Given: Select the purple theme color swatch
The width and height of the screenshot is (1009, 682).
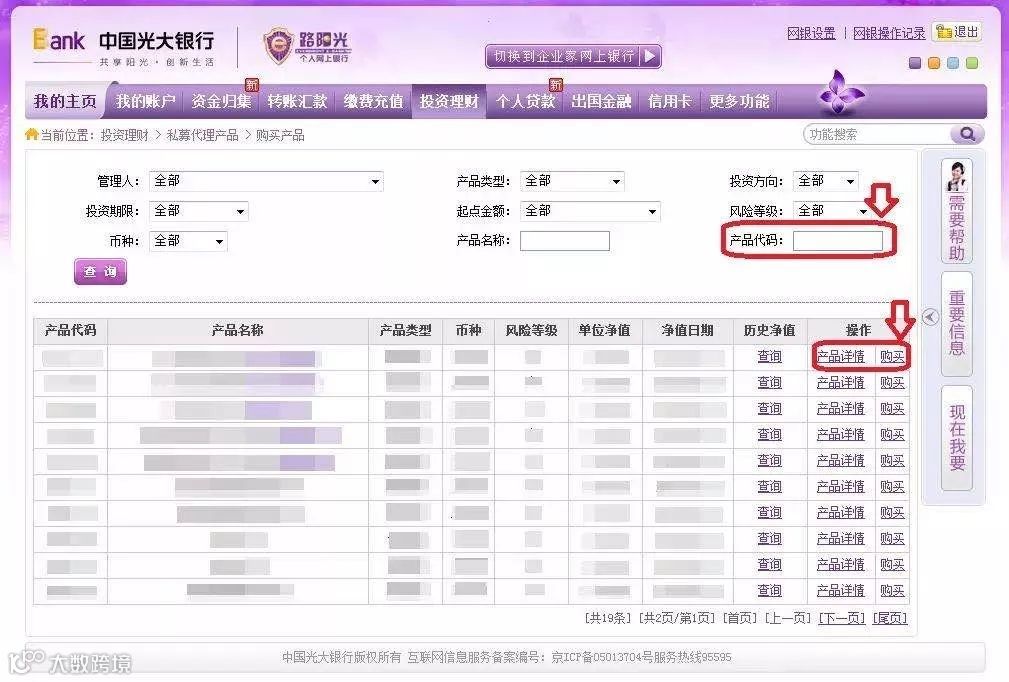Looking at the screenshot, I should [x=914, y=63].
